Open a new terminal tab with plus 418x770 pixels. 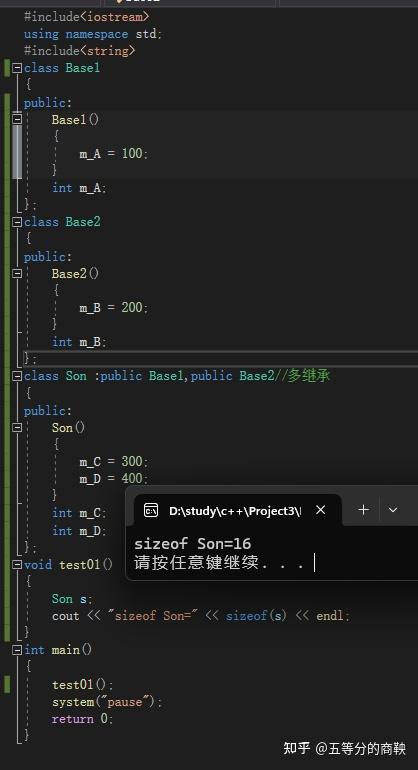pos(363,510)
